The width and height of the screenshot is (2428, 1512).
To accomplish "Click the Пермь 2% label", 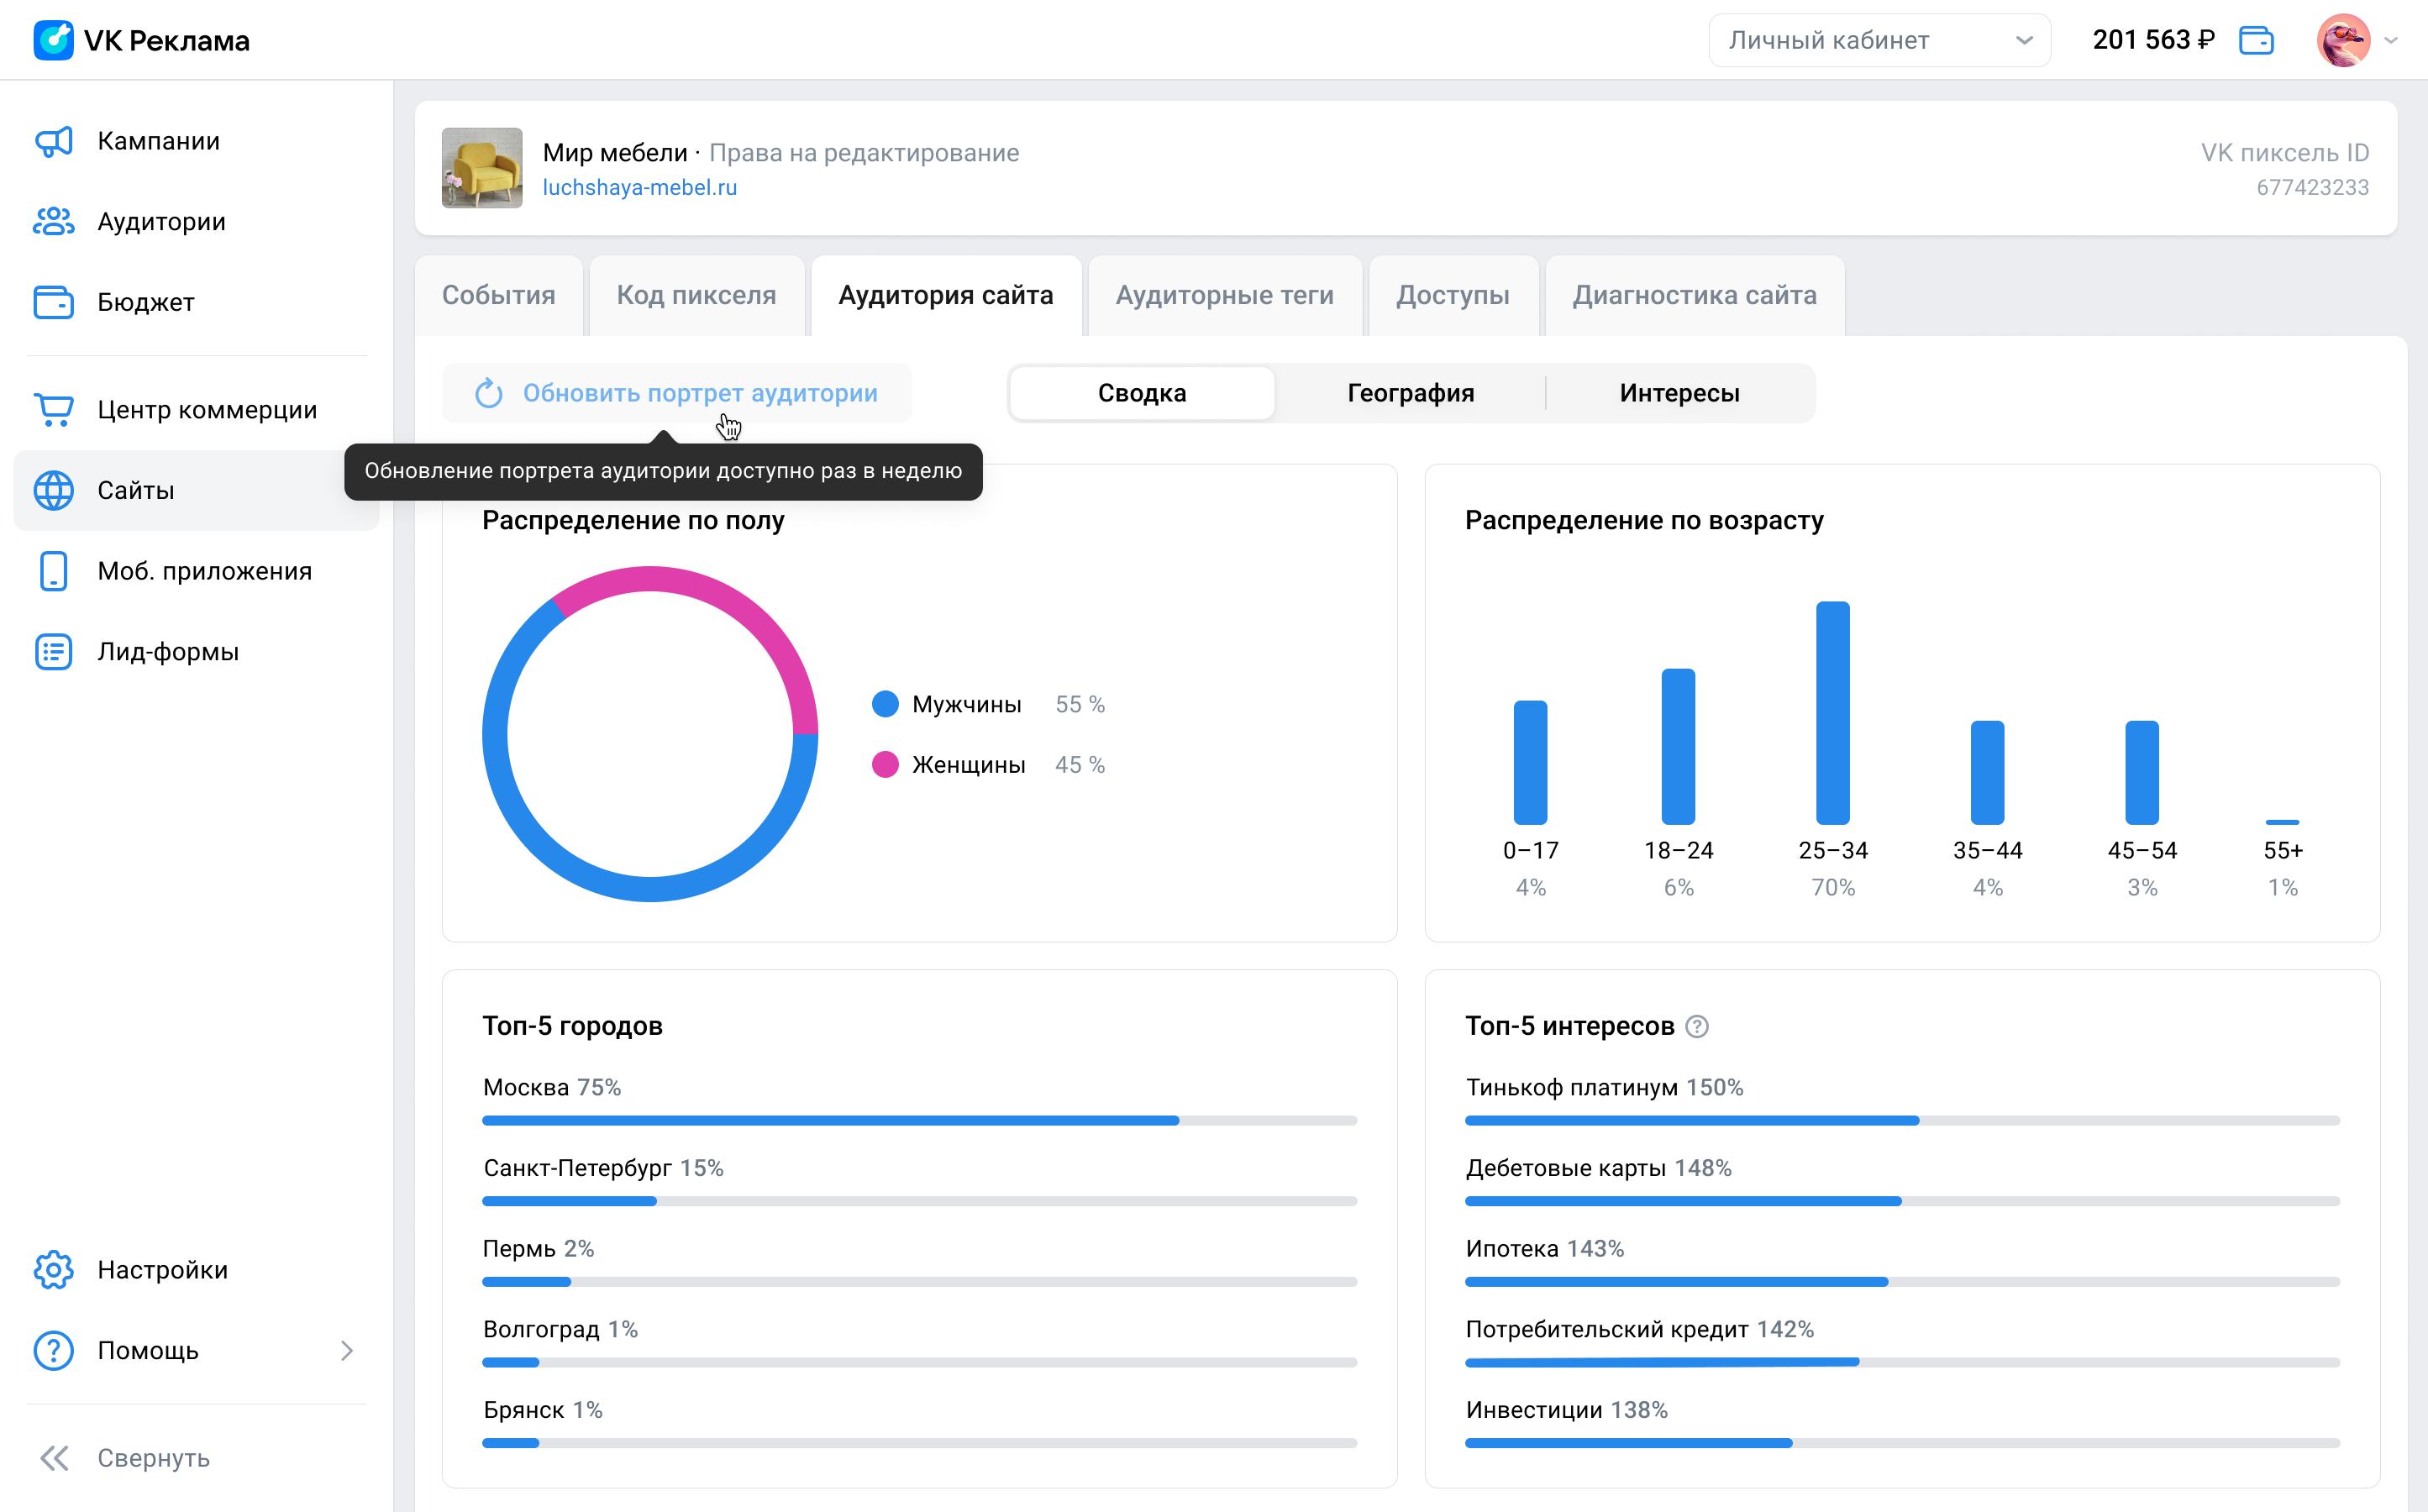I will coord(538,1249).
